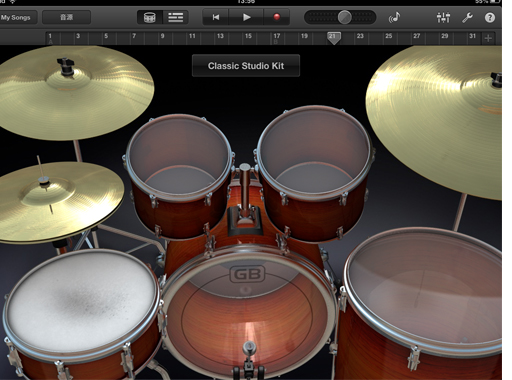This screenshot has height=380, width=512.
Task: Switch to the drum instrument view
Action: (150, 17)
